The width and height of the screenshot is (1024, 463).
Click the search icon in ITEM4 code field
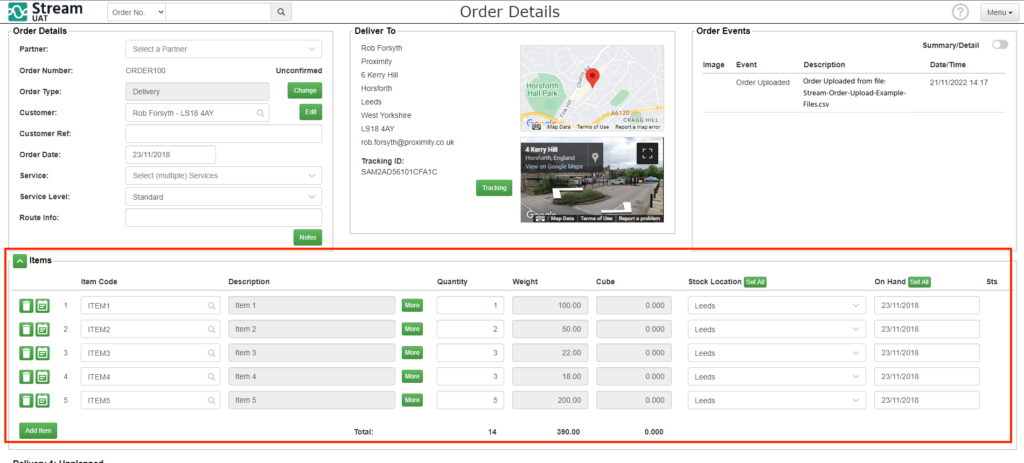tap(212, 377)
